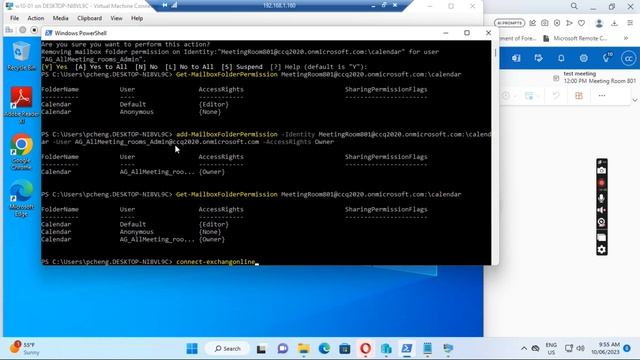Open Edge from taskbar
Screen dimensions: 640x360
324,349
